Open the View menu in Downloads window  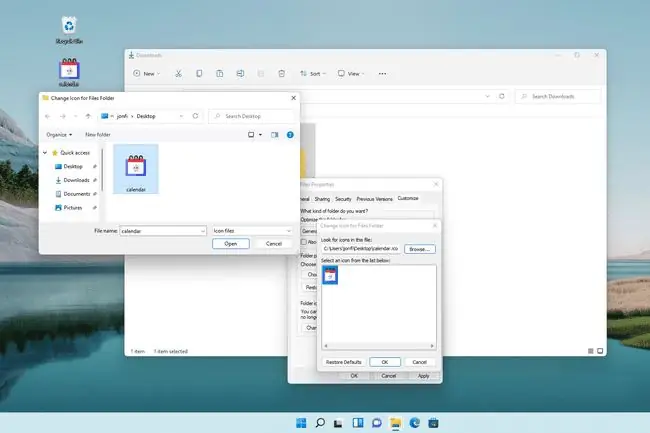coord(351,74)
